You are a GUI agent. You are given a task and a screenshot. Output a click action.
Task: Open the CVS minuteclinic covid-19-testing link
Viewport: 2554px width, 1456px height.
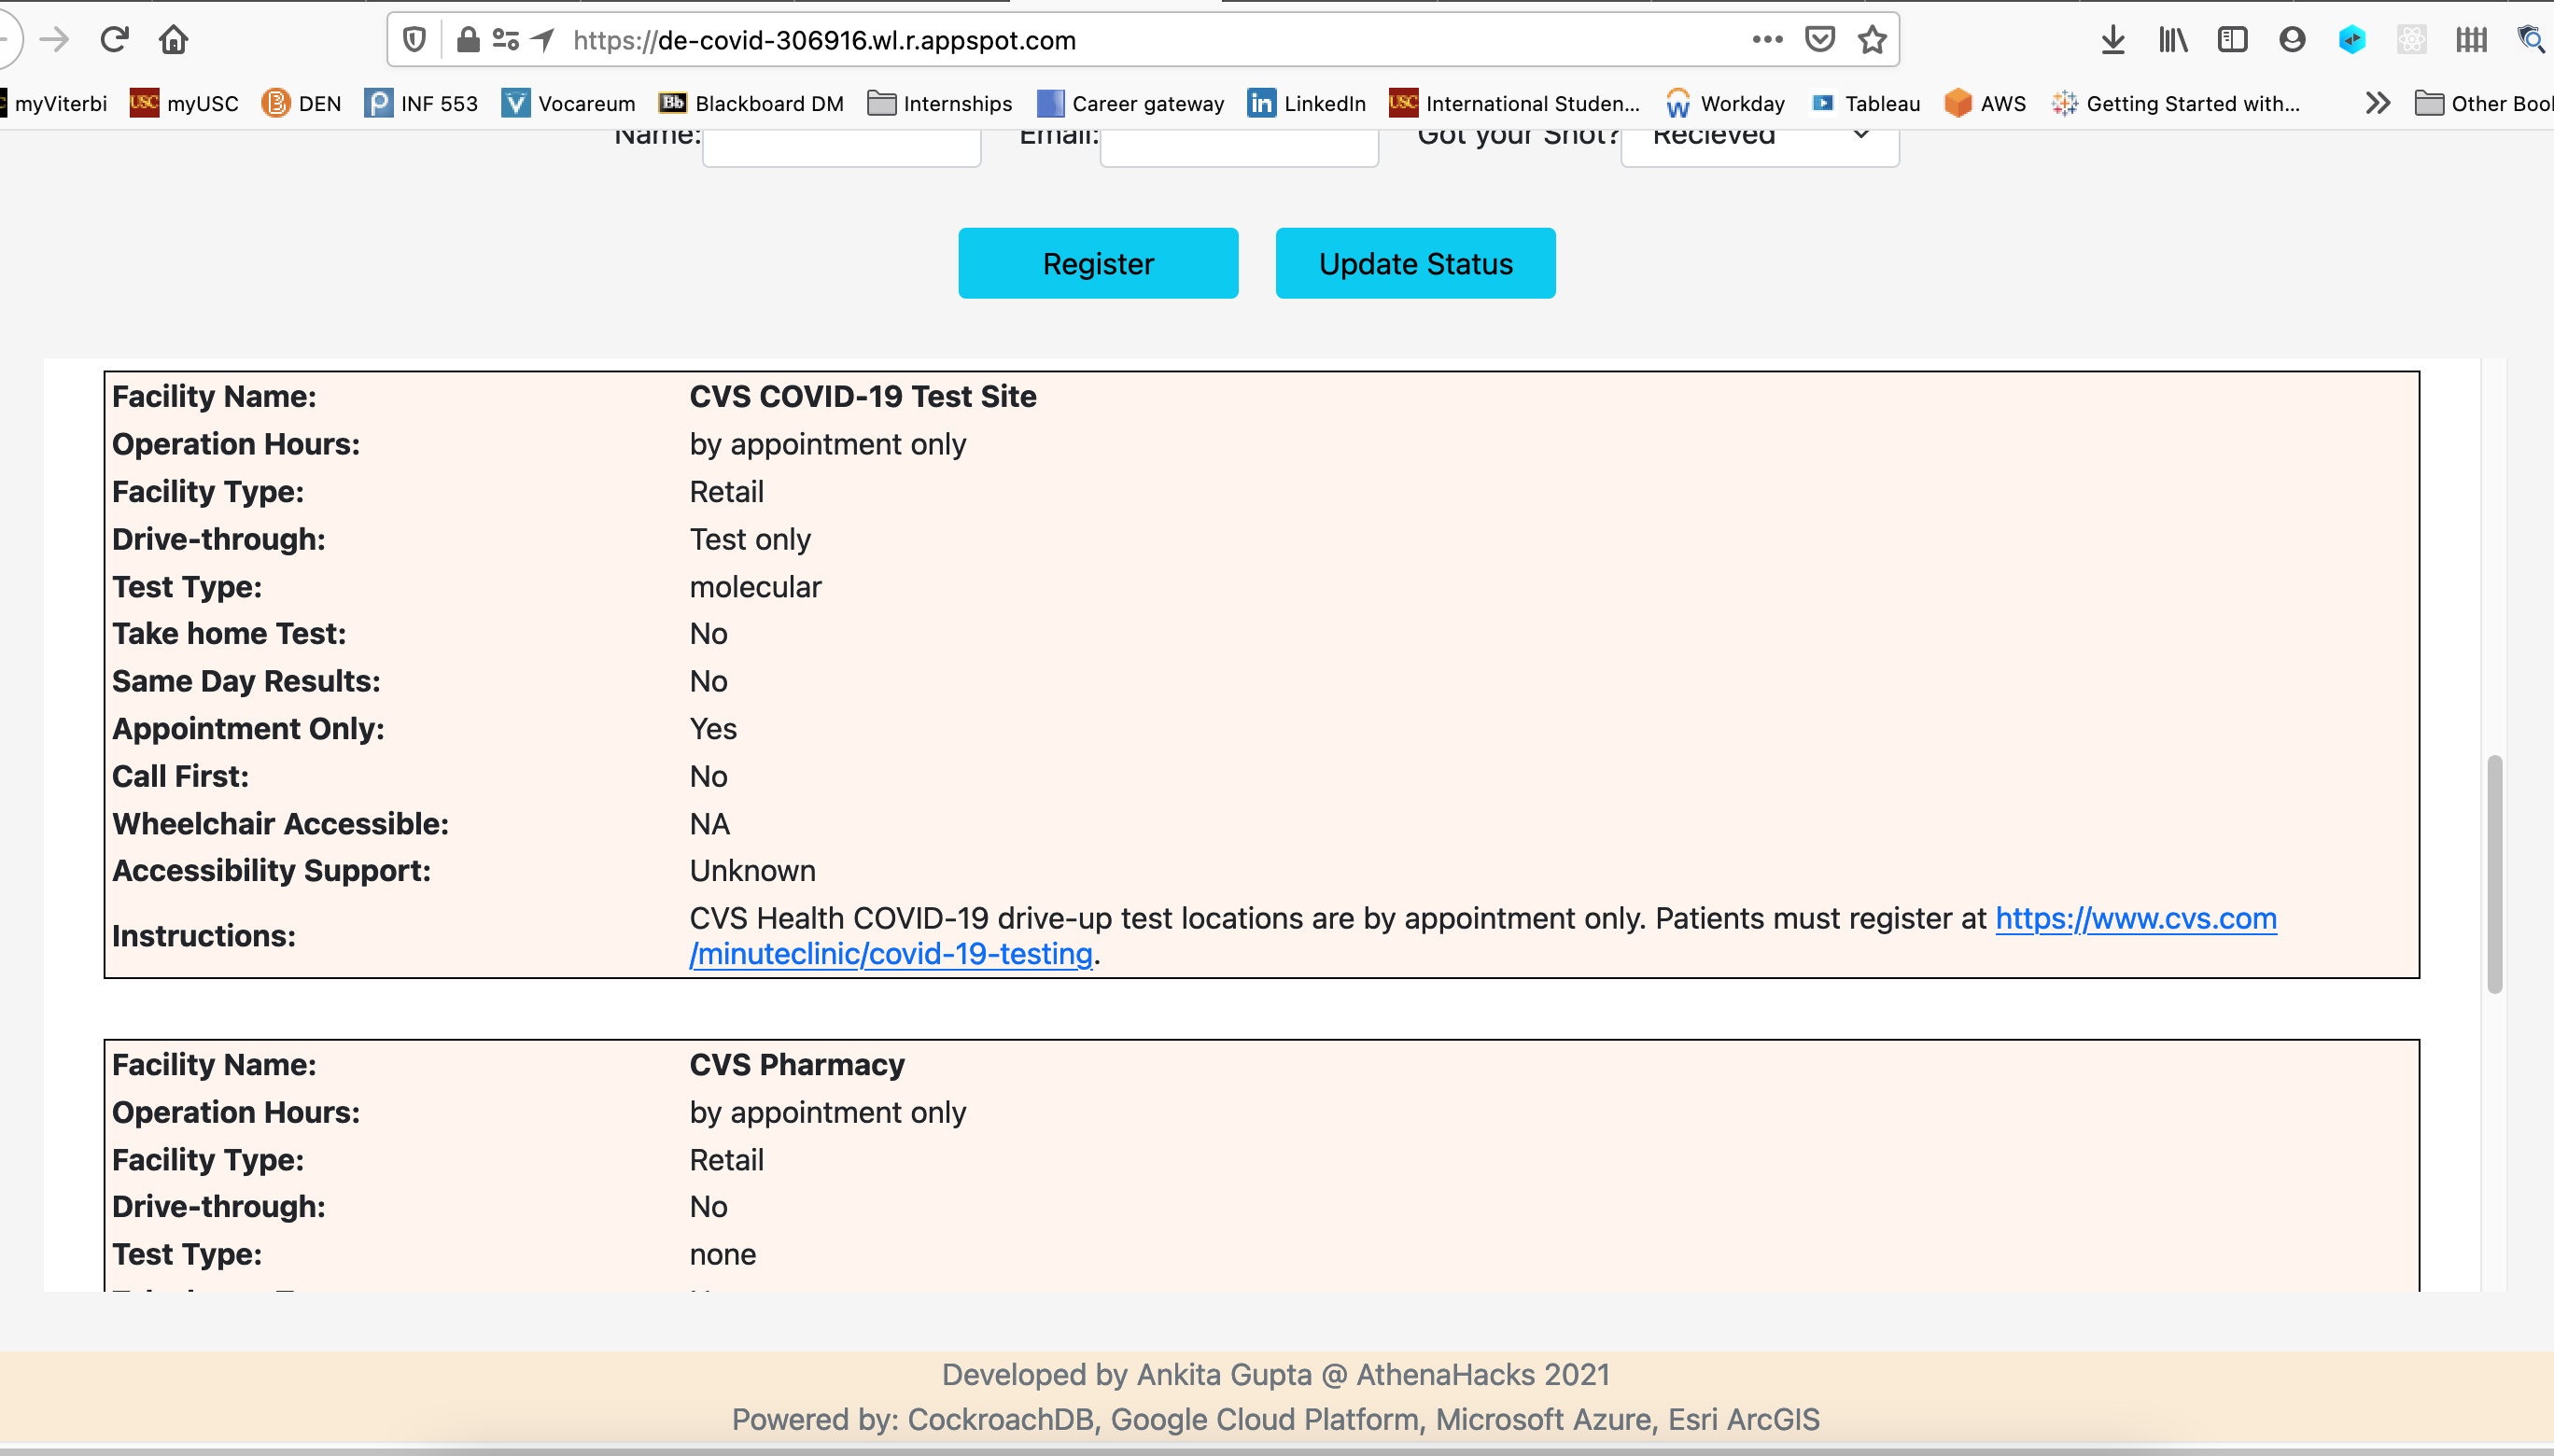click(x=890, y=954)
